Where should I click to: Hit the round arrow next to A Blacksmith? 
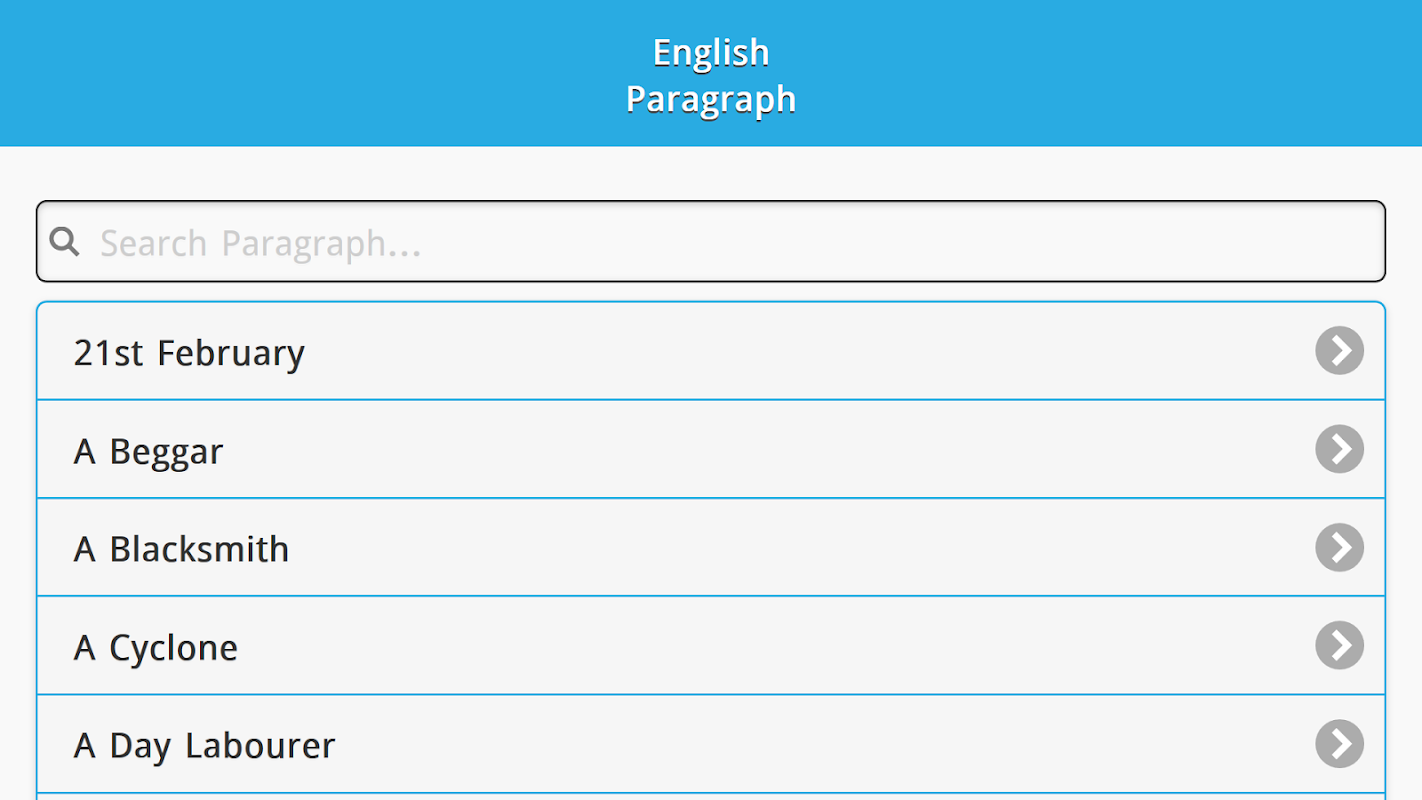(x=1339, y=547)
